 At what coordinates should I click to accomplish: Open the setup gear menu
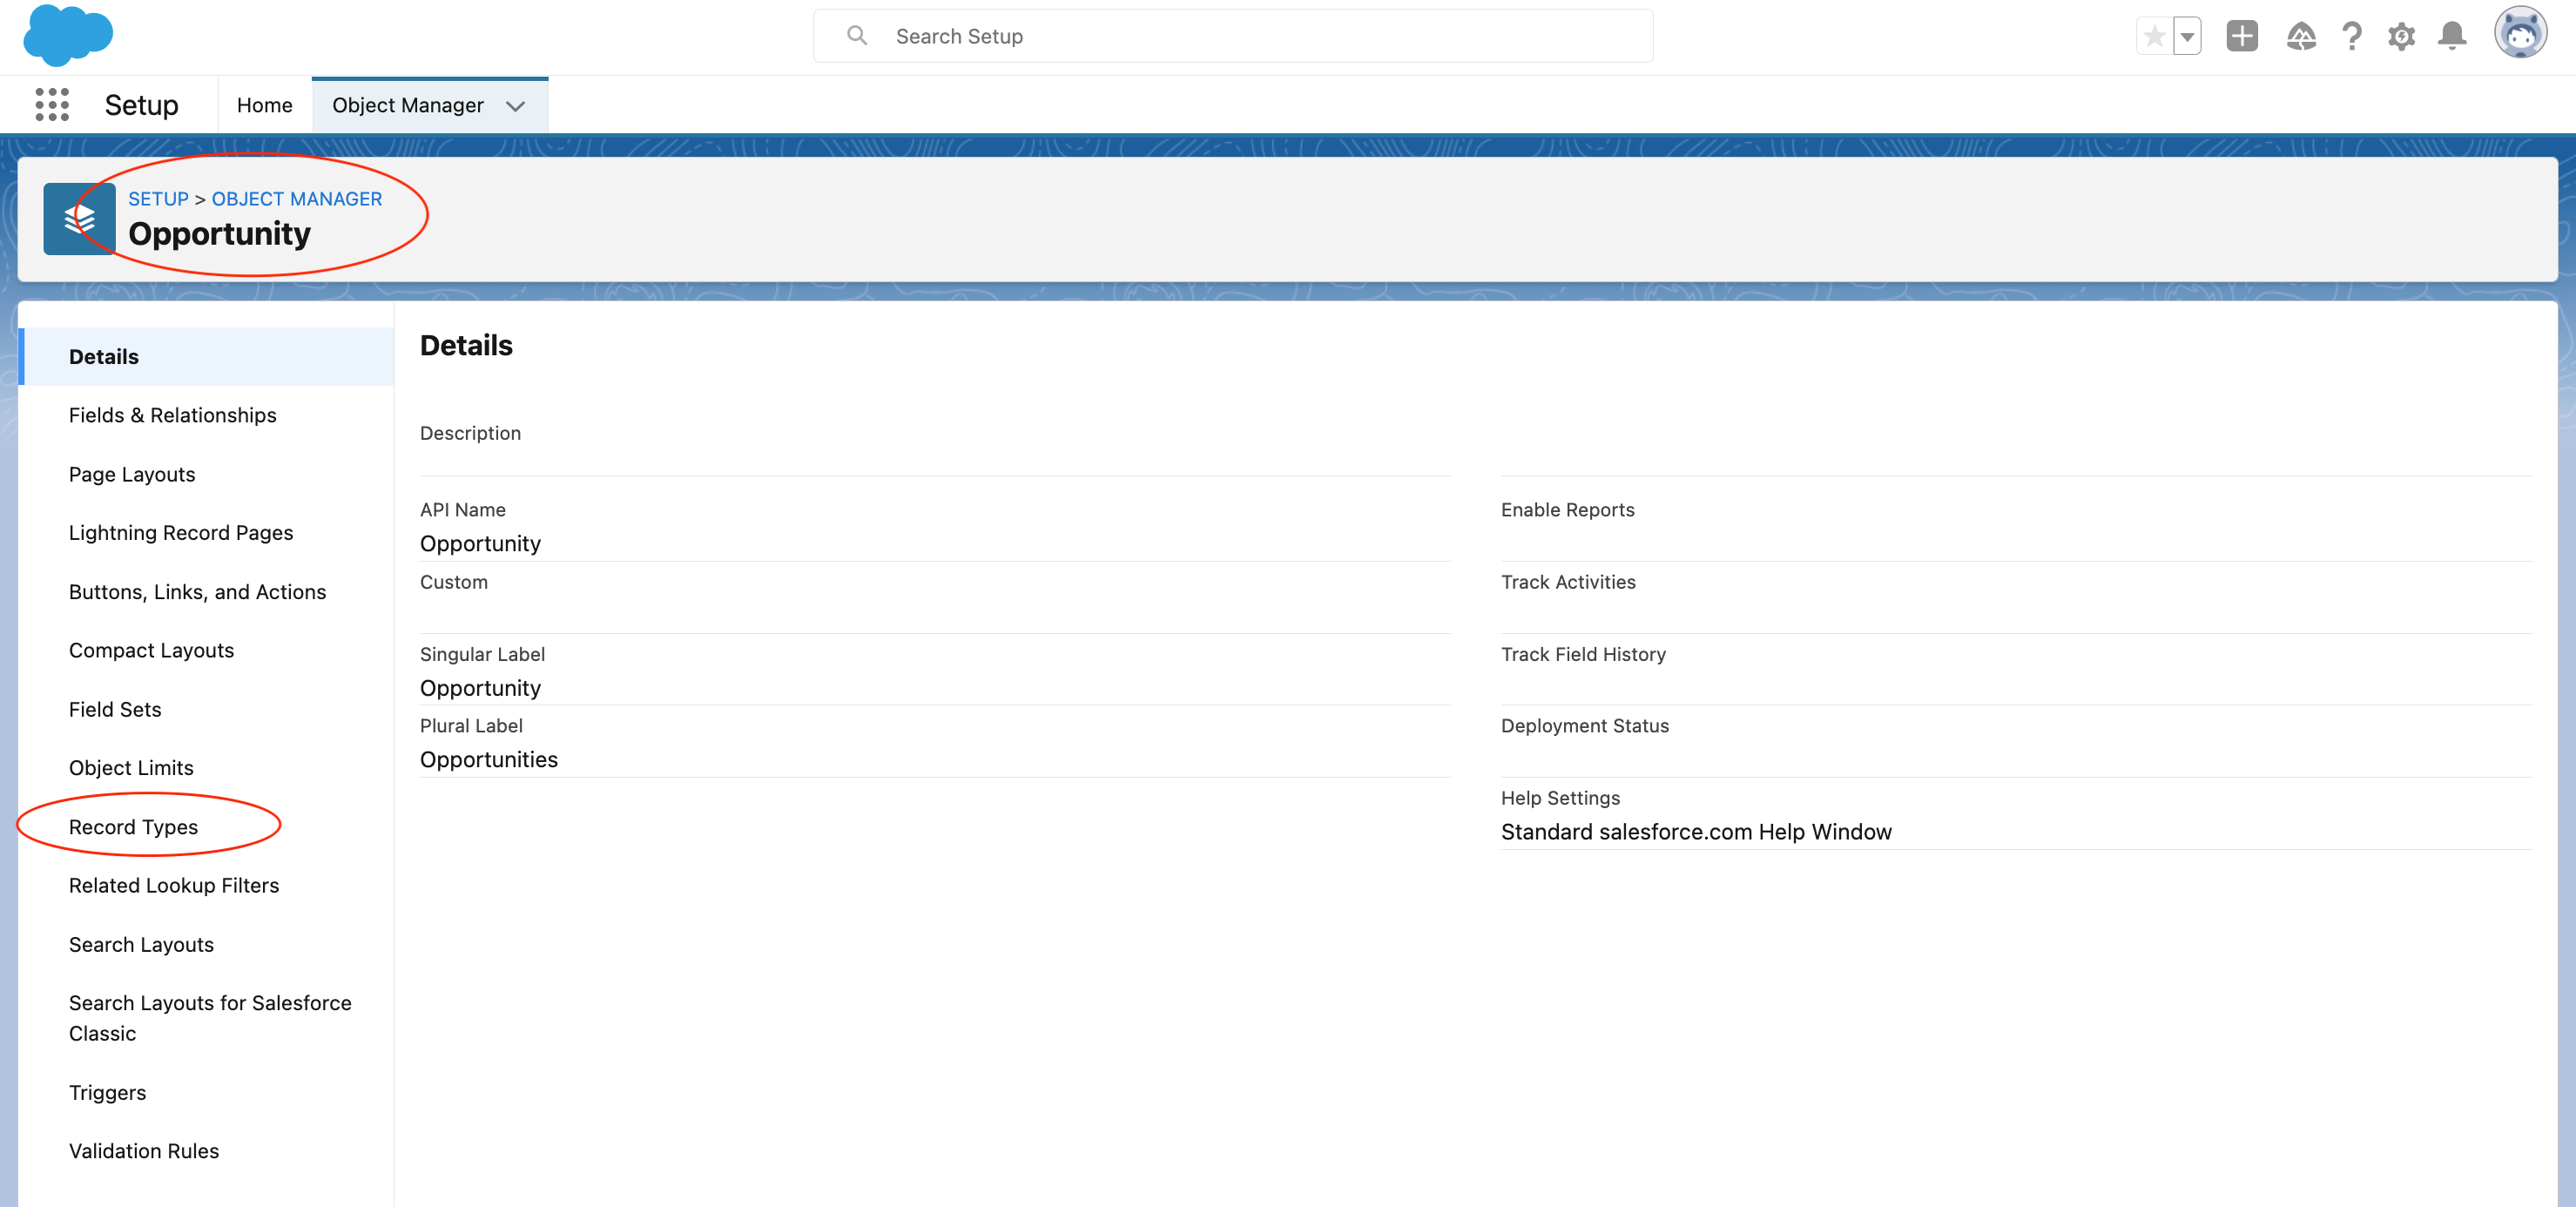point(2401,37)
